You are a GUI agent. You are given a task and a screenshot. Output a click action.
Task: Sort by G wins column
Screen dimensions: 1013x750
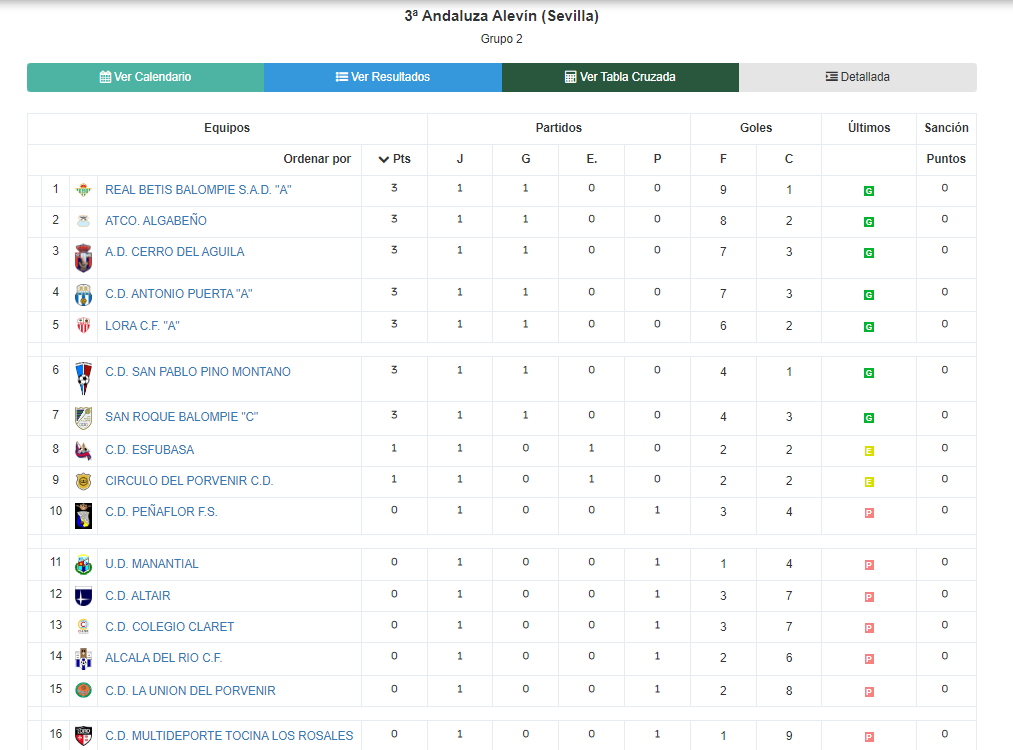526,159
